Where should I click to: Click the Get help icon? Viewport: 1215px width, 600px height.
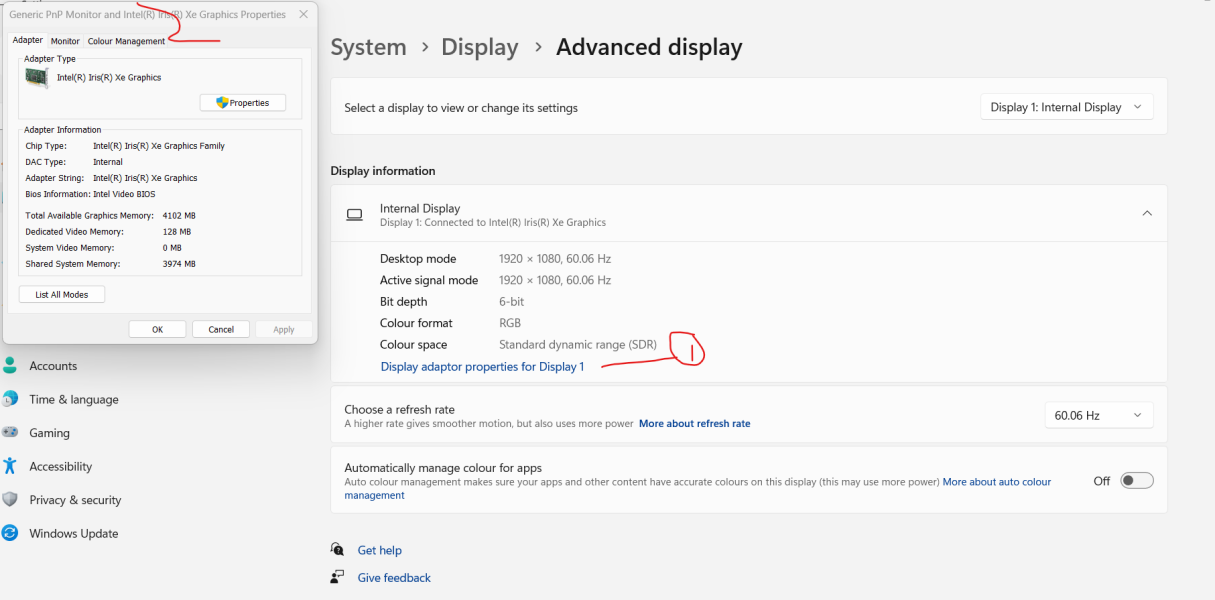337,549
